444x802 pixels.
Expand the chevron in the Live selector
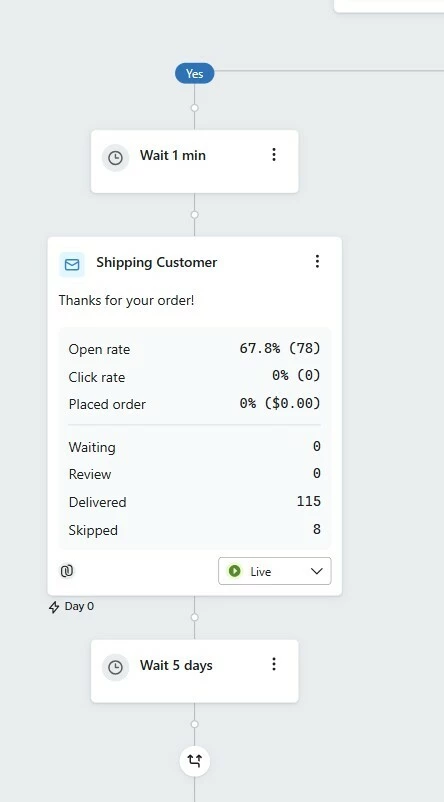click(x=317, y=571)
